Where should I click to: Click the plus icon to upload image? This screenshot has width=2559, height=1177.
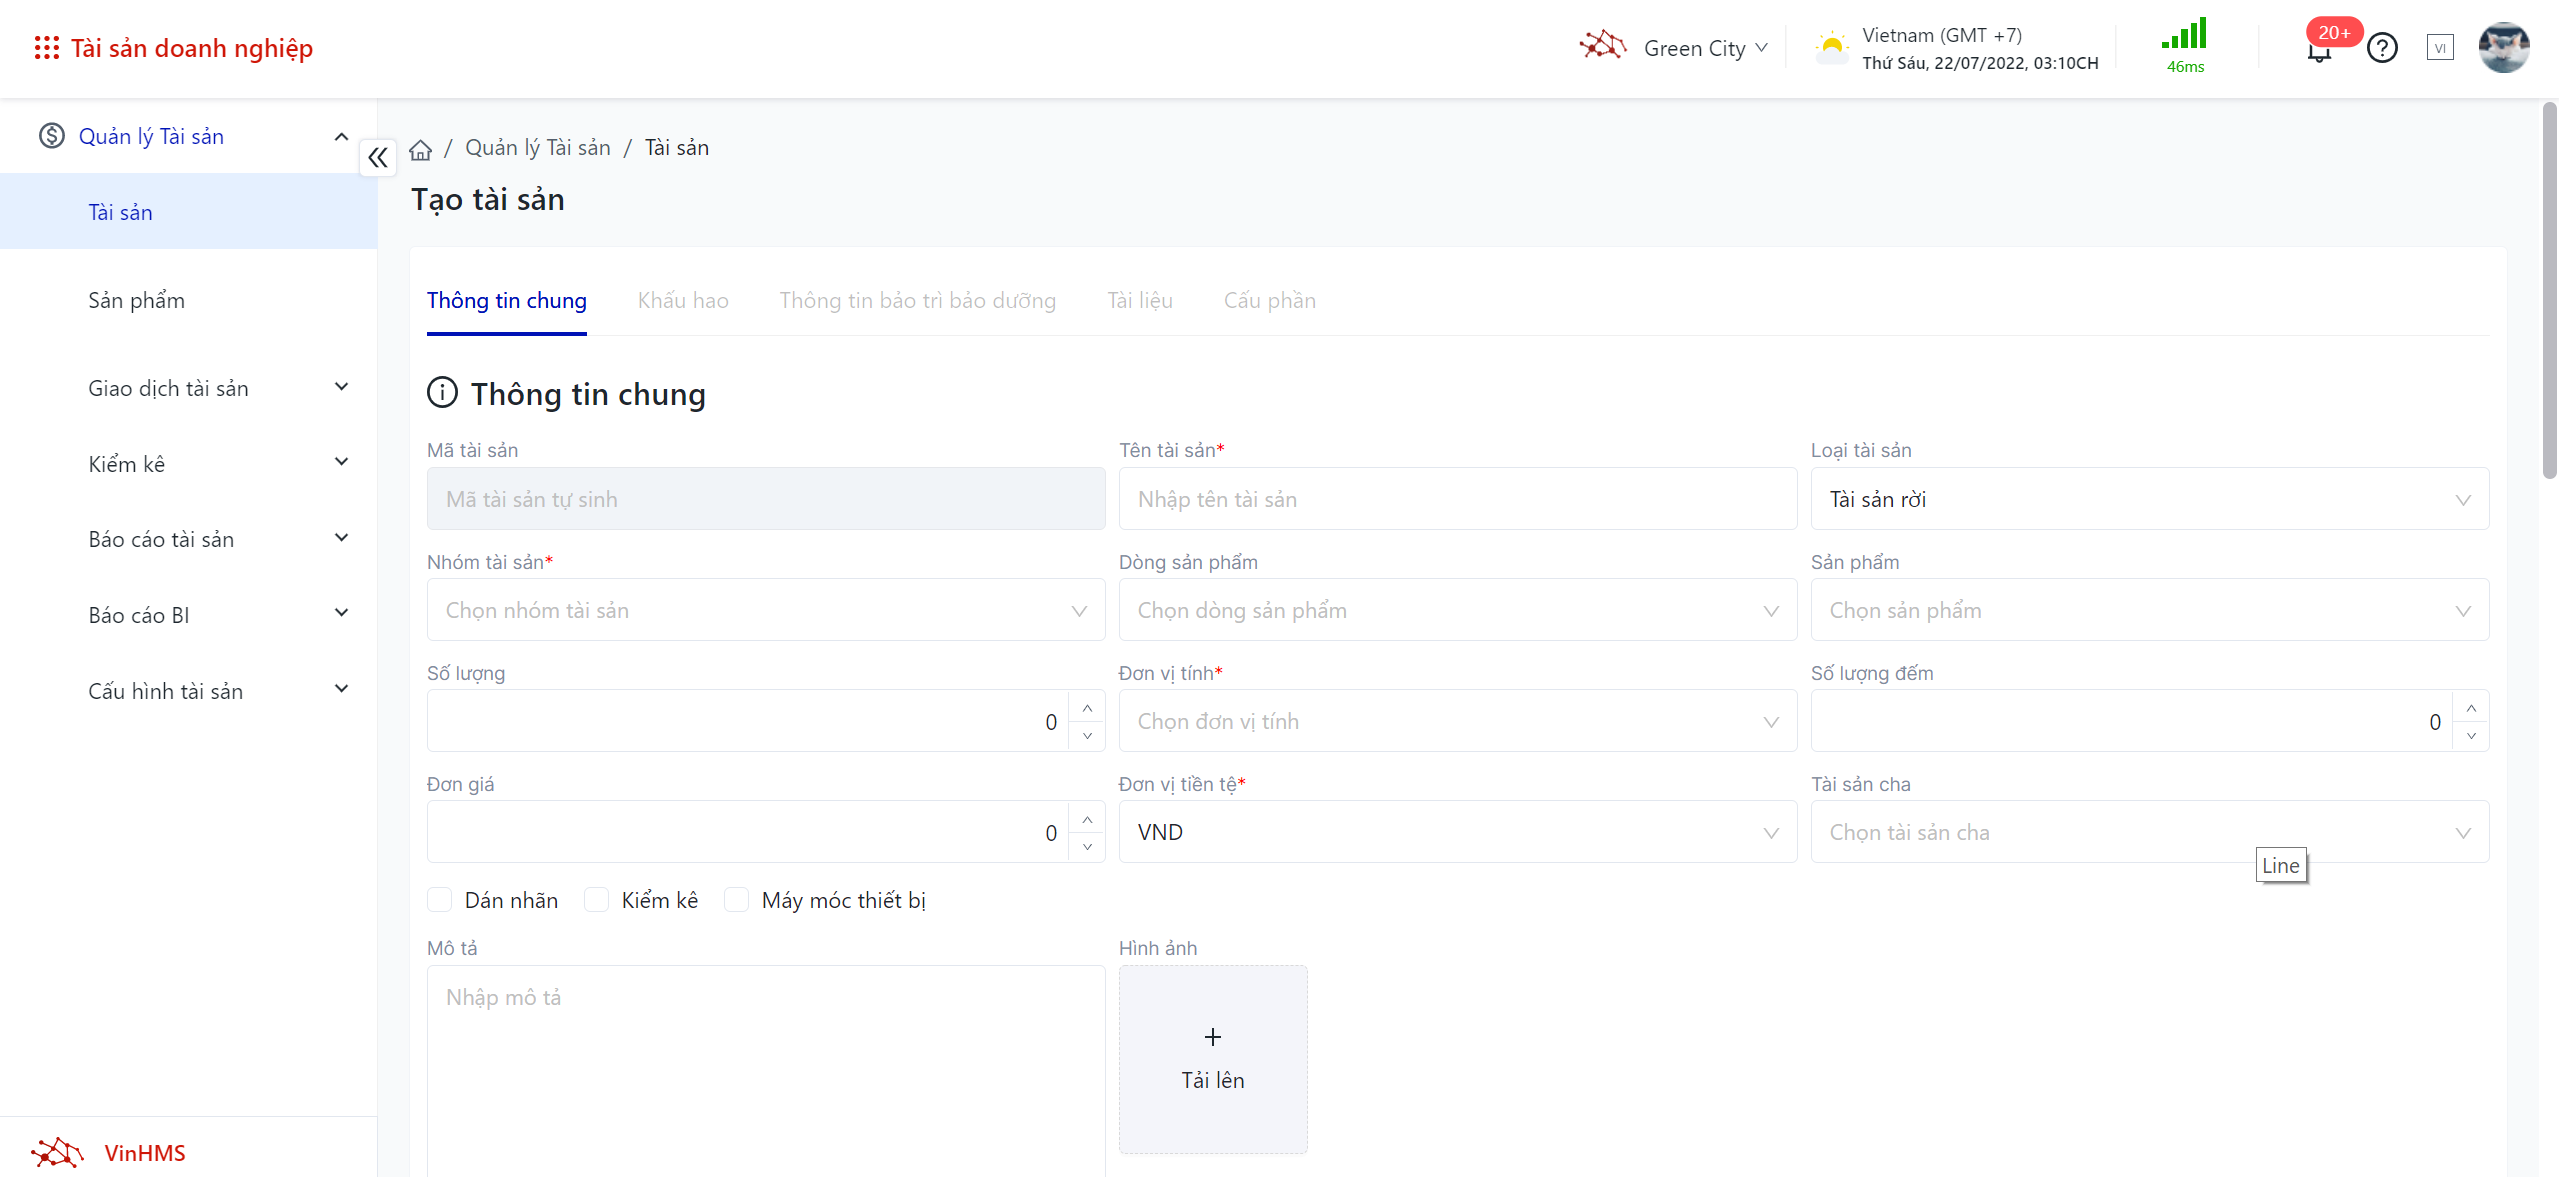1212,1037
